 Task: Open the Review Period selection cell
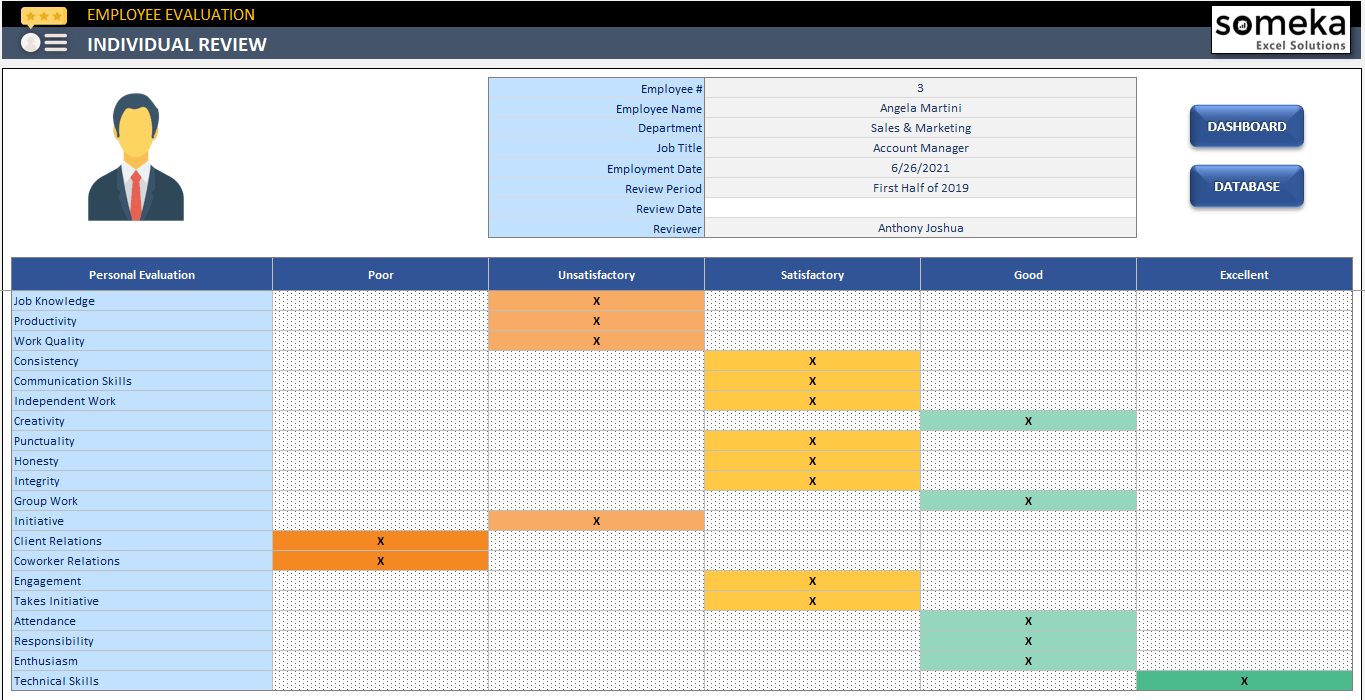(x=920, y=188)
